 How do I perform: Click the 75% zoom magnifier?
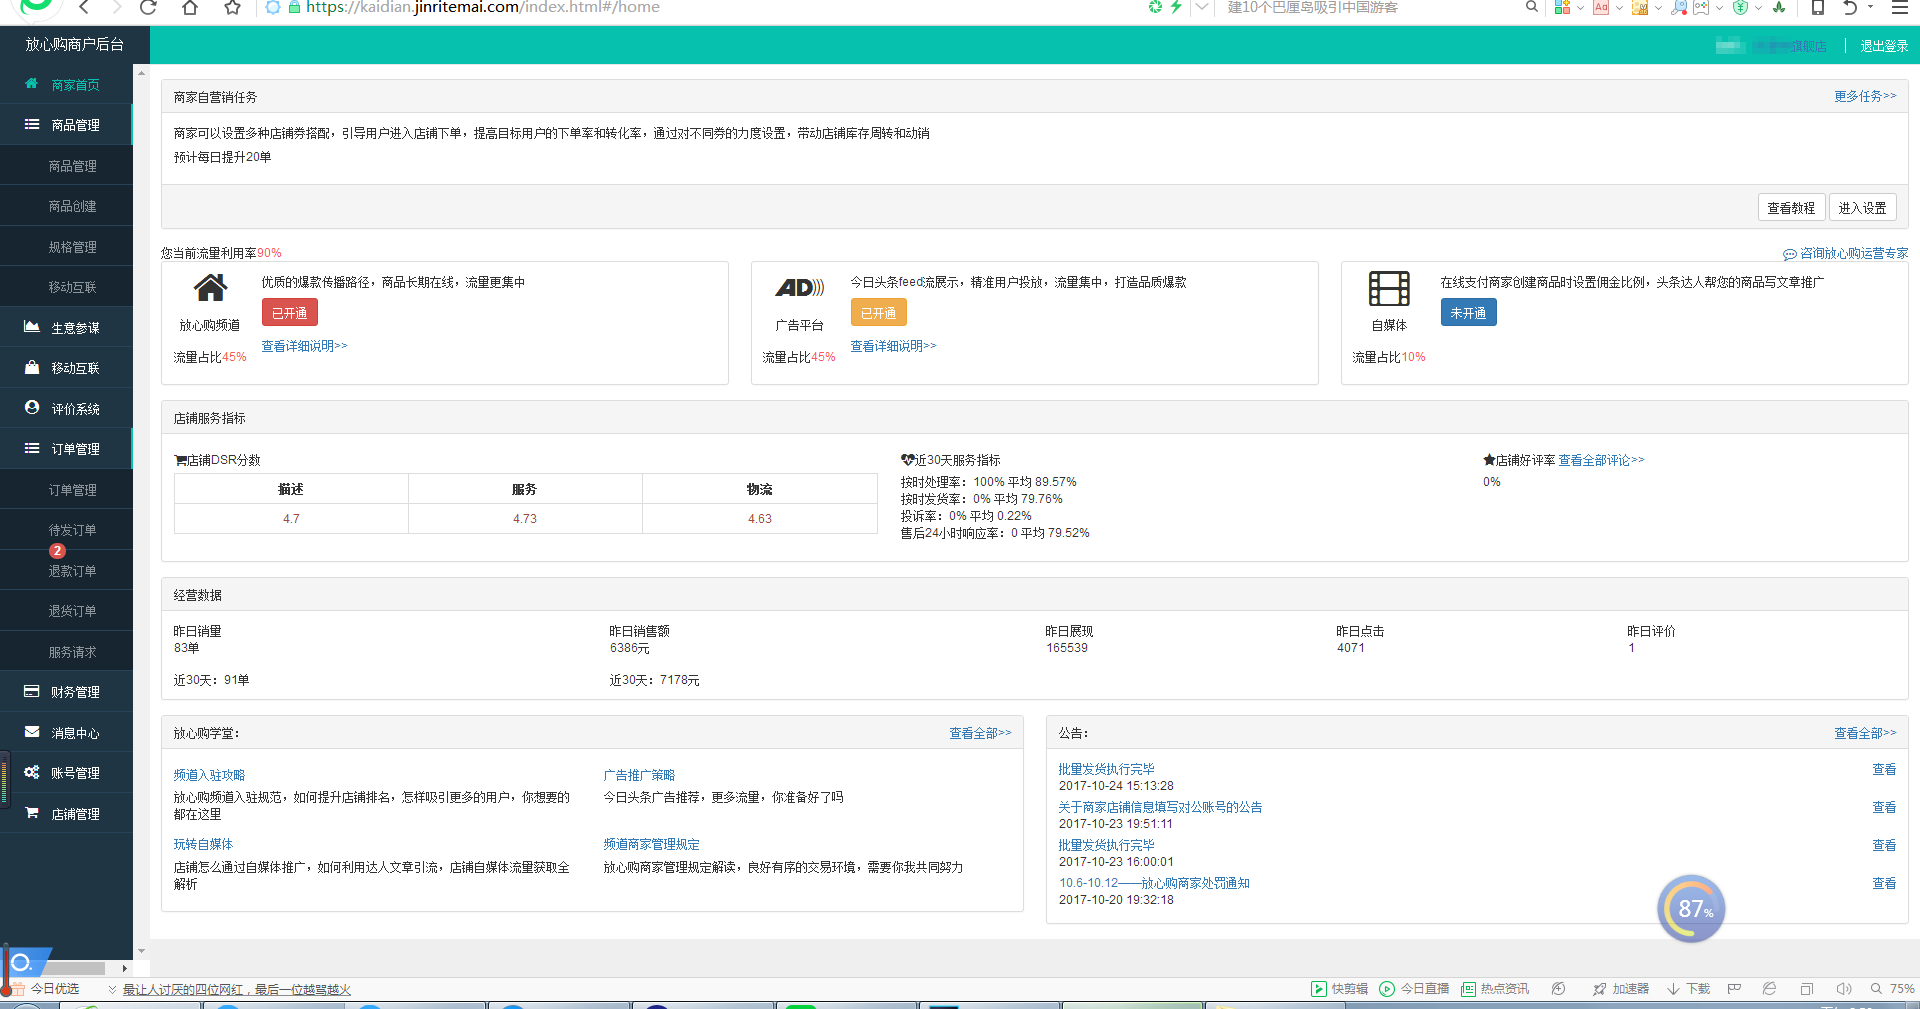[1877, 989]
